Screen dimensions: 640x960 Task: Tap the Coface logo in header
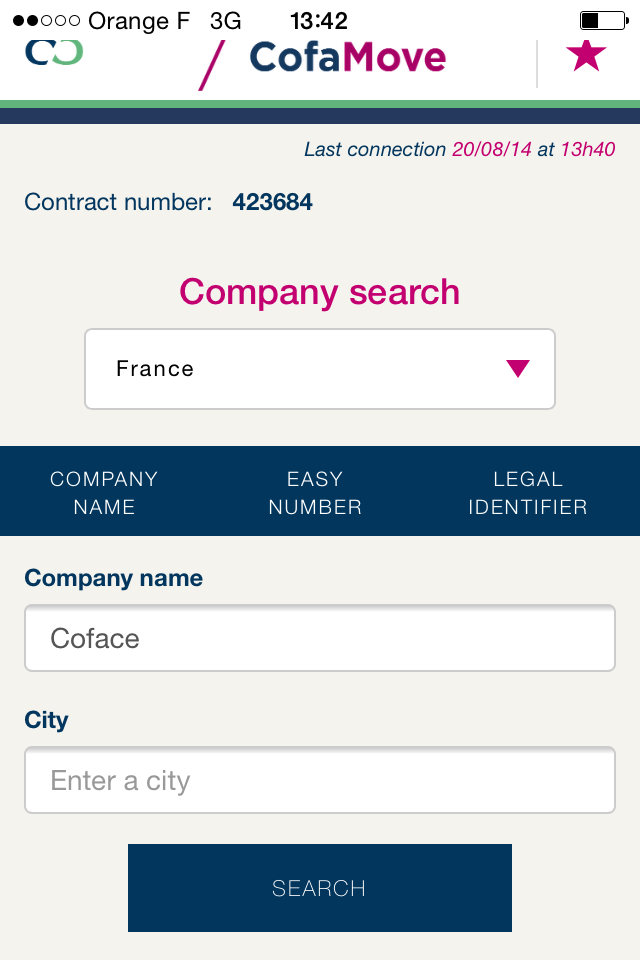pos(54,53)
